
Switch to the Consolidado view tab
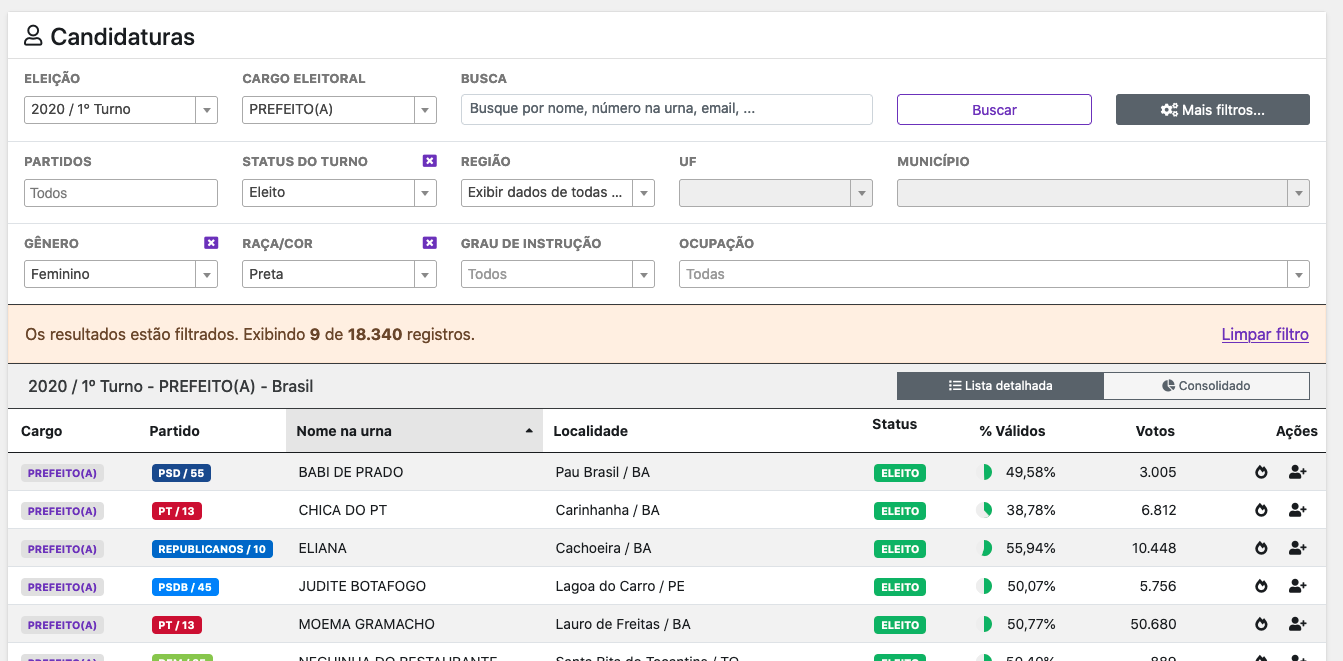click(x=1206, y=385)
